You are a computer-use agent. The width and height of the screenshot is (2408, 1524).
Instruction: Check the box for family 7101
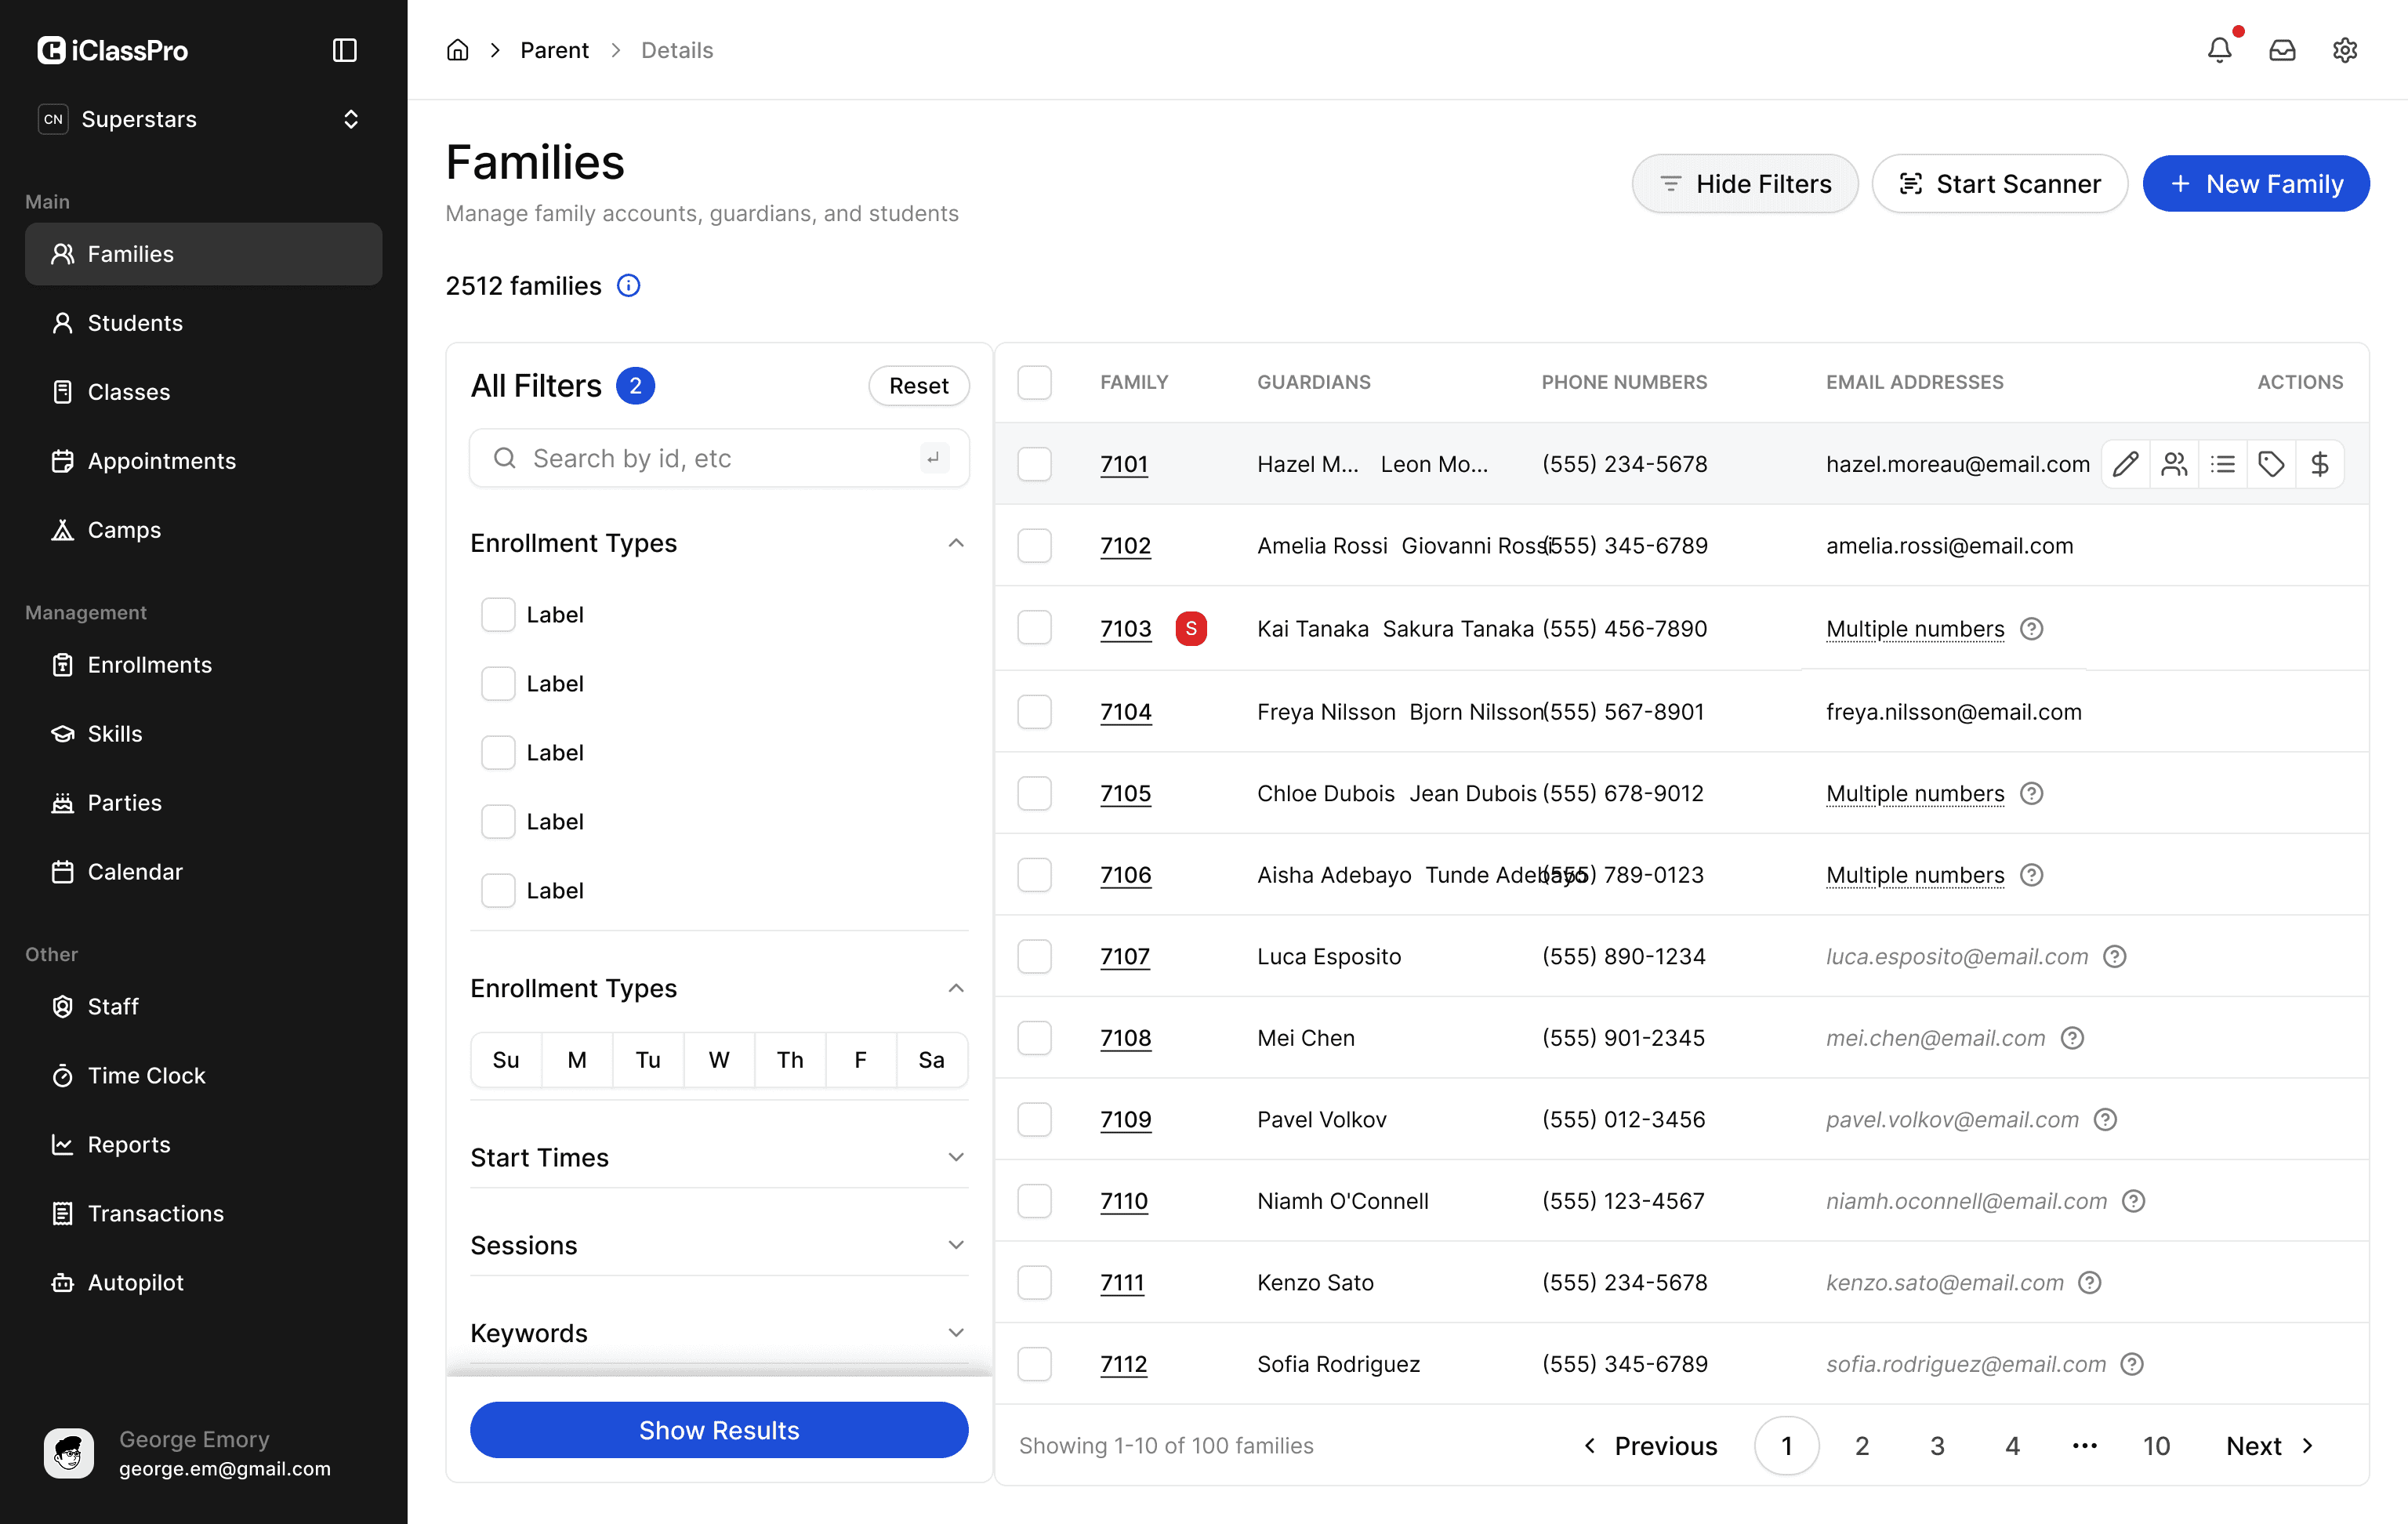click(1034, 464)
